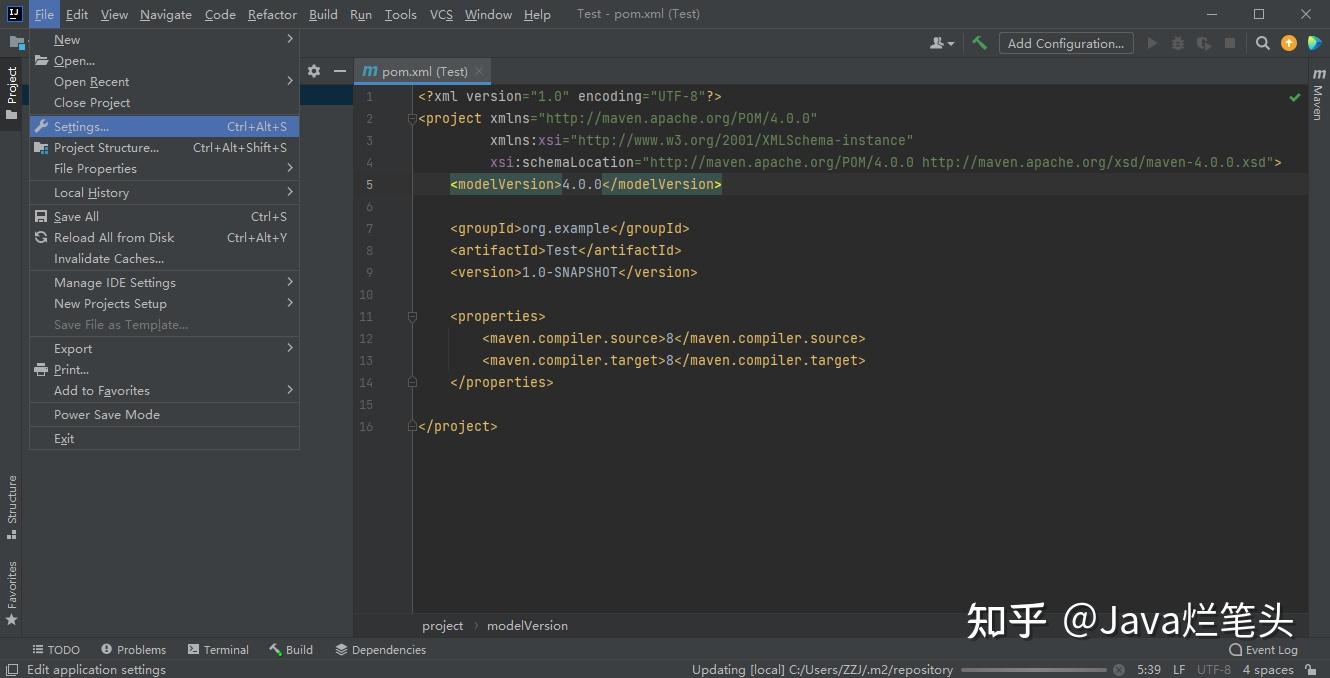Screen dimensions: 1330x678
Task: Open the TODO tool window button
Action: 56,649
